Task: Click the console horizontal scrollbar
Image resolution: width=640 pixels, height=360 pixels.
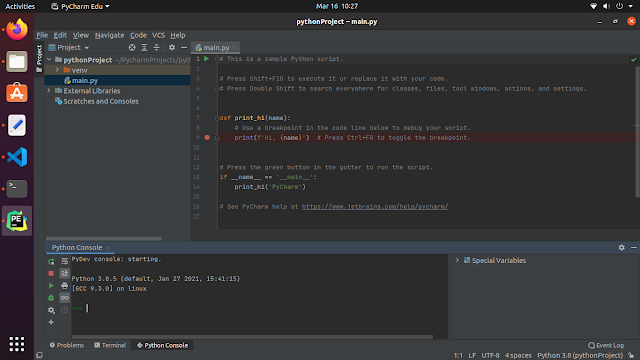Action: pyautogui.click(x=252, y=337)
